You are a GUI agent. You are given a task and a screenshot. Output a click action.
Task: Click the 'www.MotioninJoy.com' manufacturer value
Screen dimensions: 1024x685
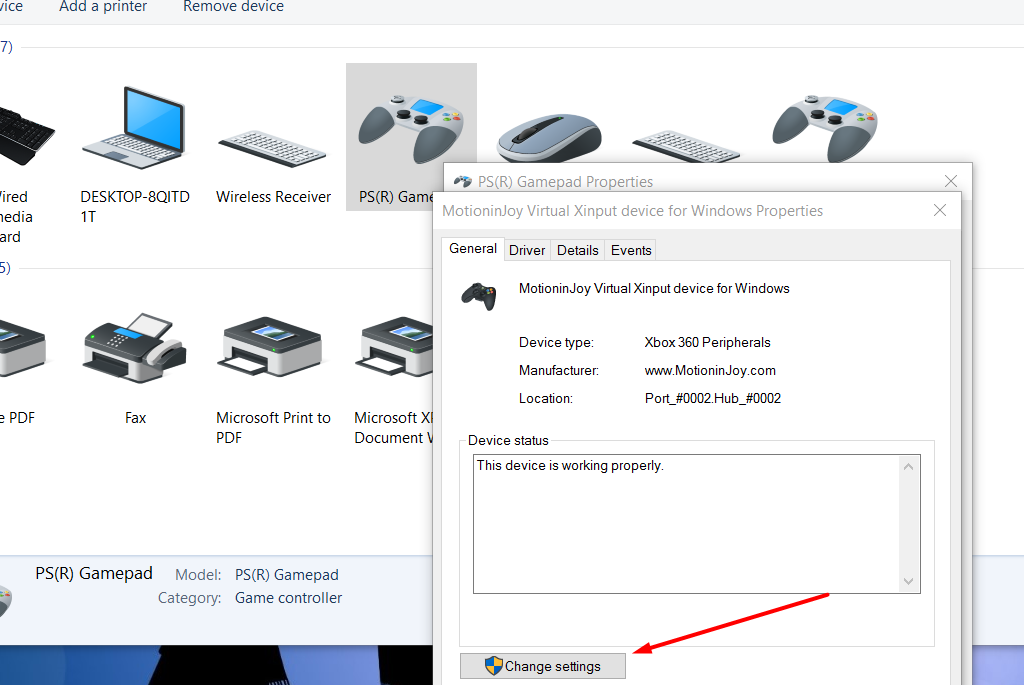click(x=710, y=370)
